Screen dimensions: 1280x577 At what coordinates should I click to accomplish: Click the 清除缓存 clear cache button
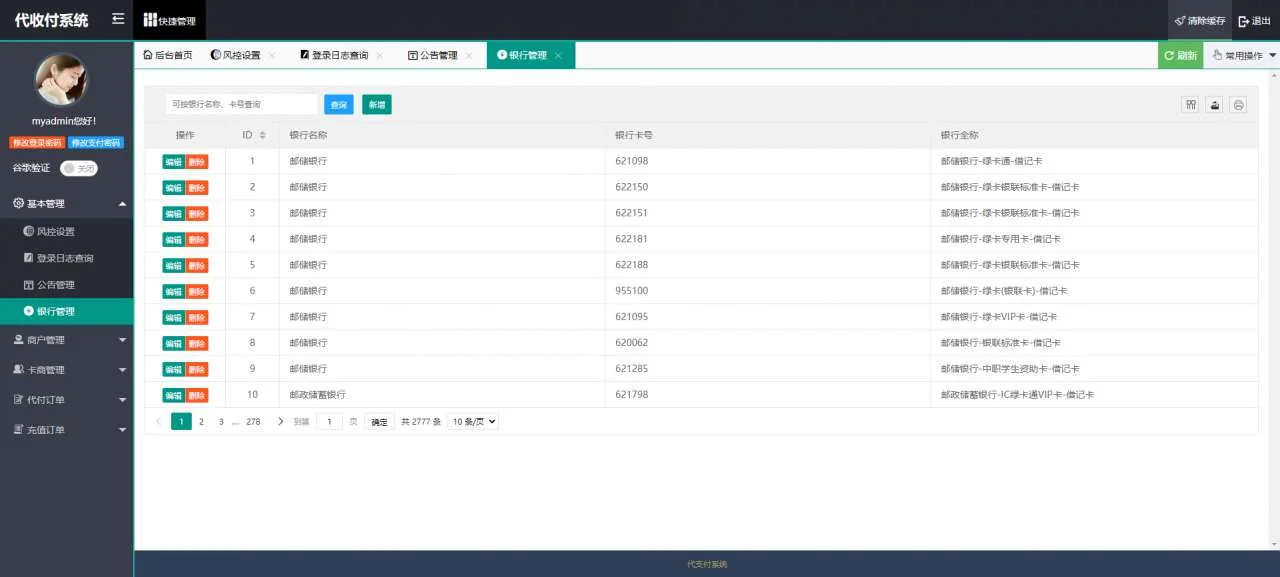pyautogui.click(x=1200, y=21)
